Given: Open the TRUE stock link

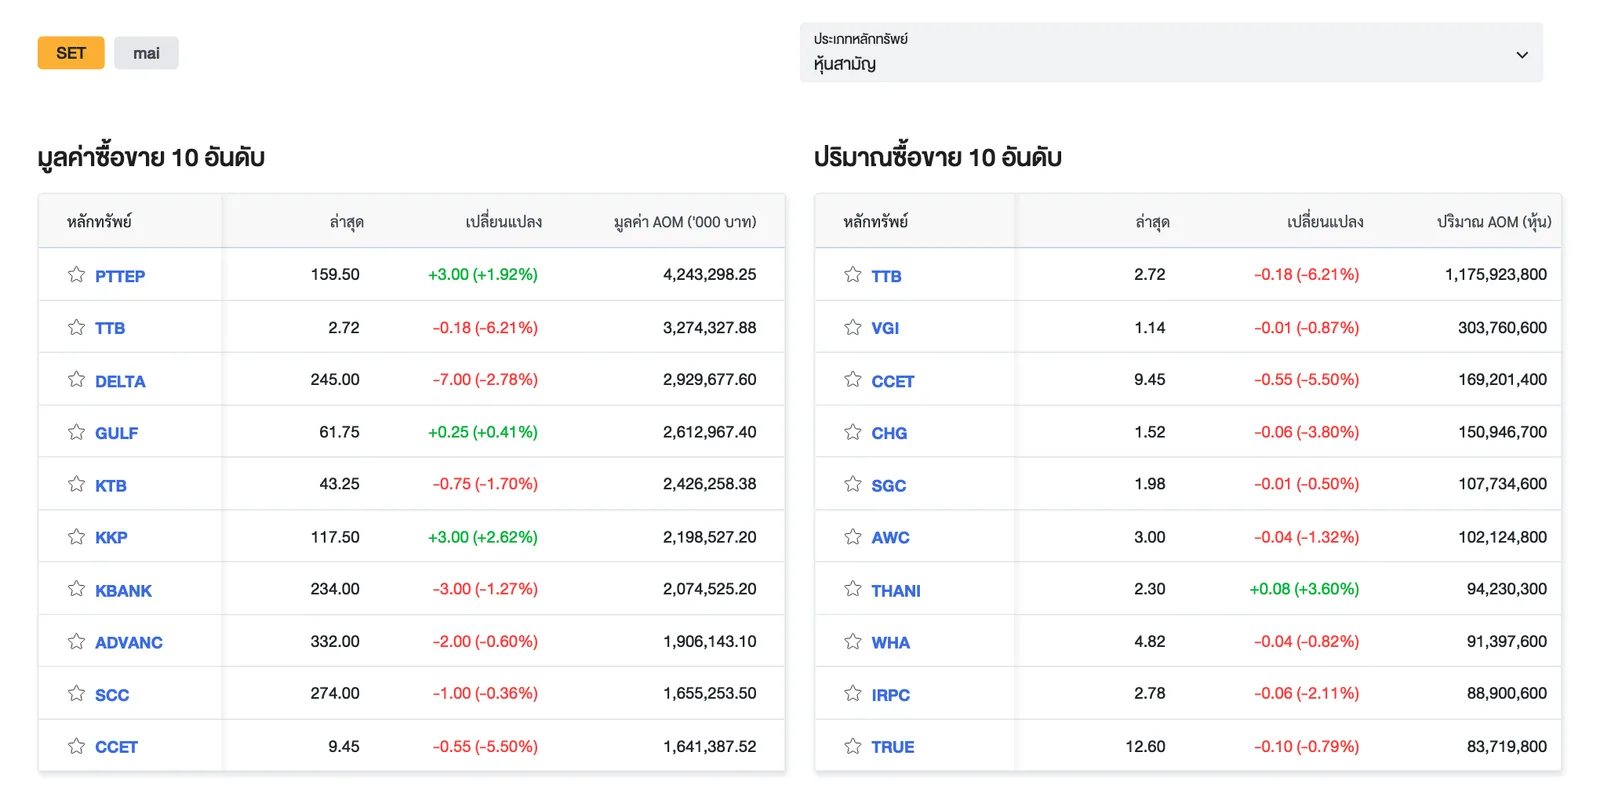Looking at the screenshot, I should pyautogui.click(x=893, y=747).
